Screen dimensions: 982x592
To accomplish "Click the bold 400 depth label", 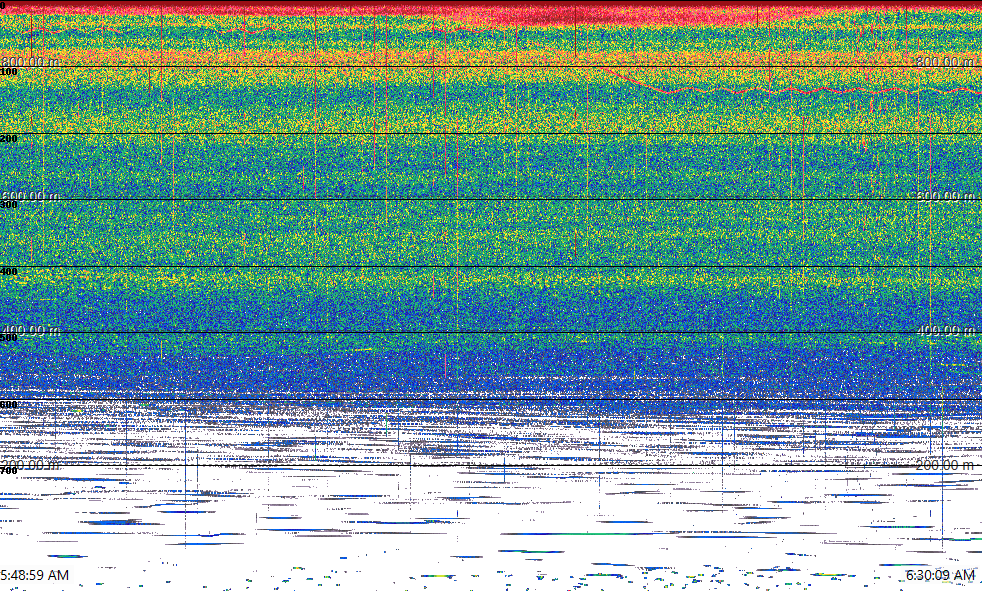I will point(9,271).
